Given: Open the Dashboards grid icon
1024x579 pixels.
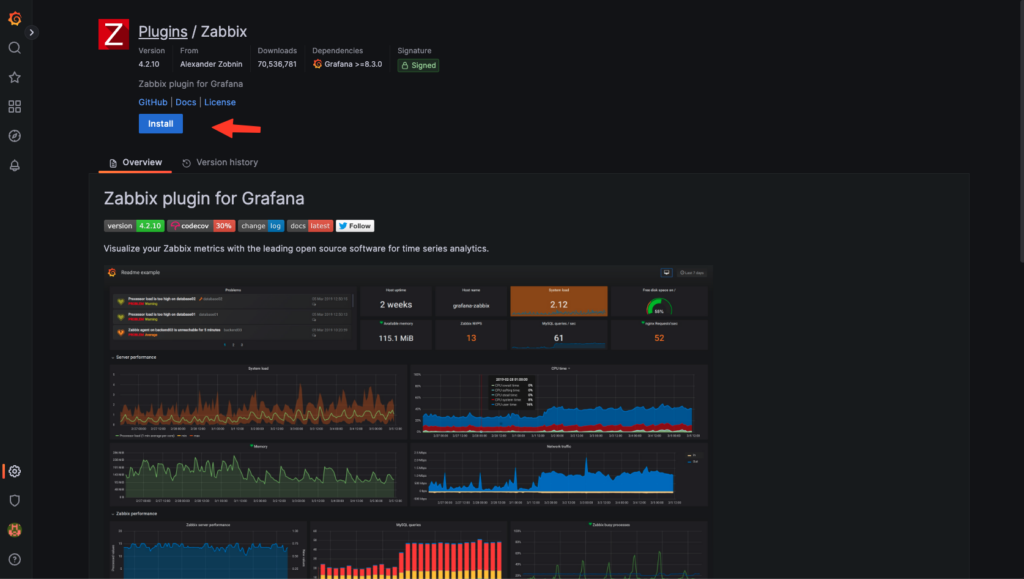Looking at the screenshot, I should point(14,106).
